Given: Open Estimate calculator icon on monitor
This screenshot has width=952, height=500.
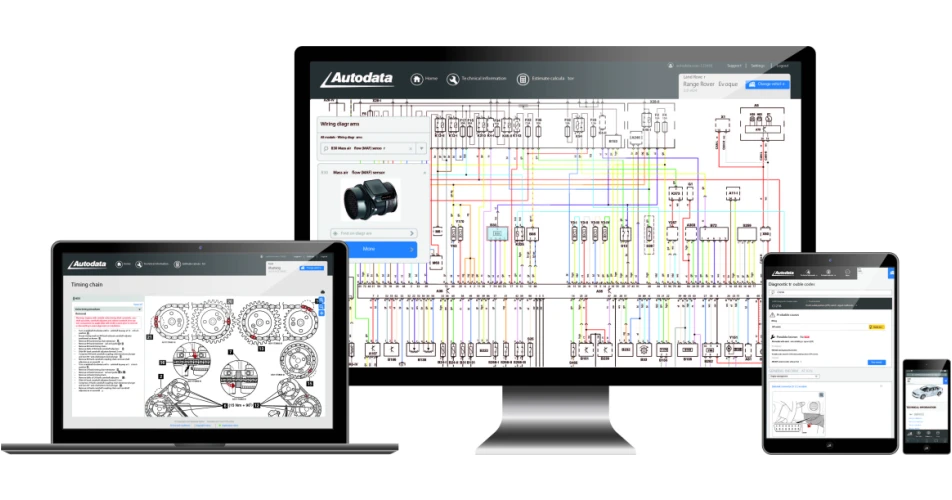Looking at the screenshot, I should pos(523,79).
